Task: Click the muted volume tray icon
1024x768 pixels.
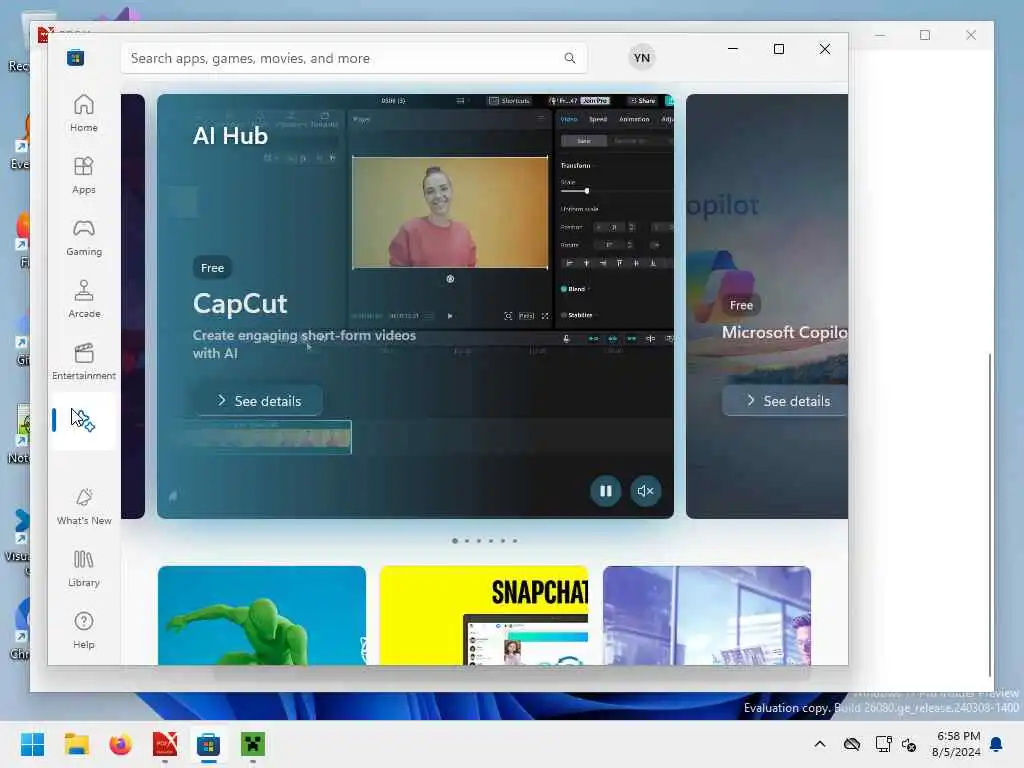Action: point(908,744)
